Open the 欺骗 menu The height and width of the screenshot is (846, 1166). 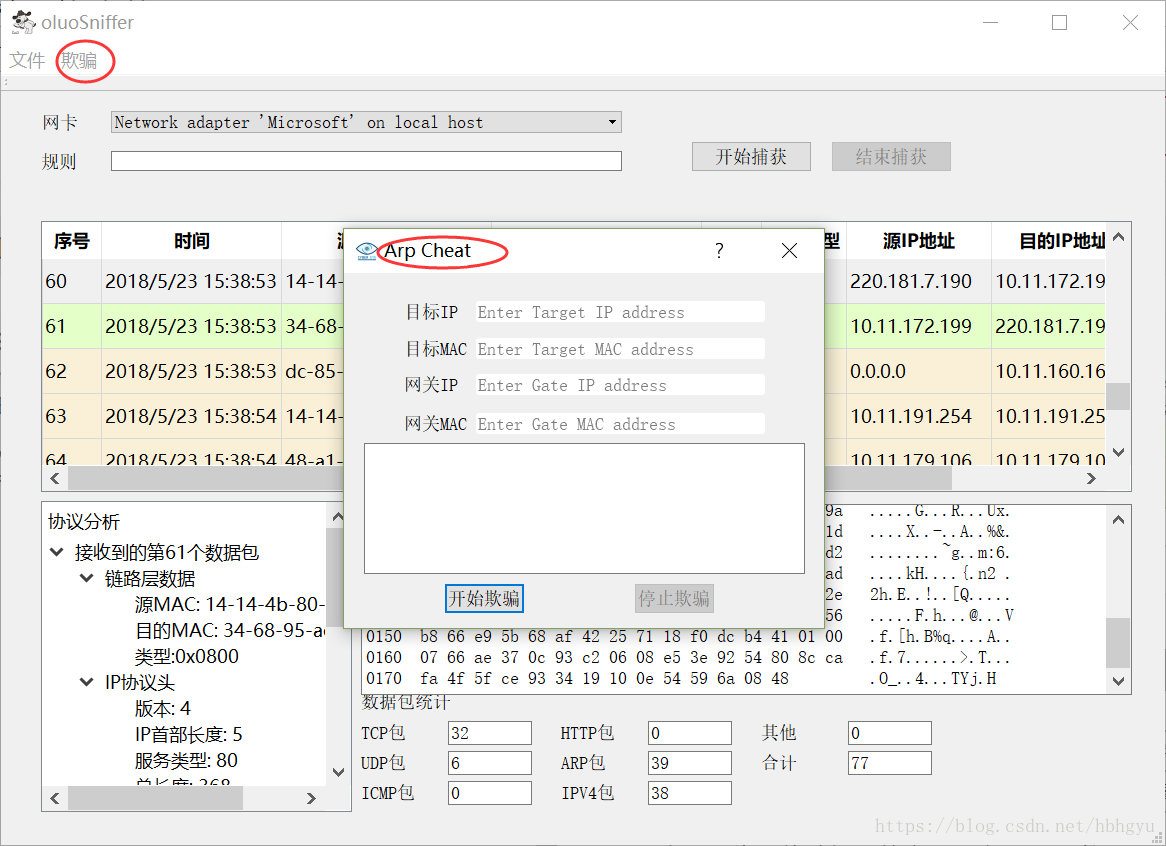tap(80, 60)
